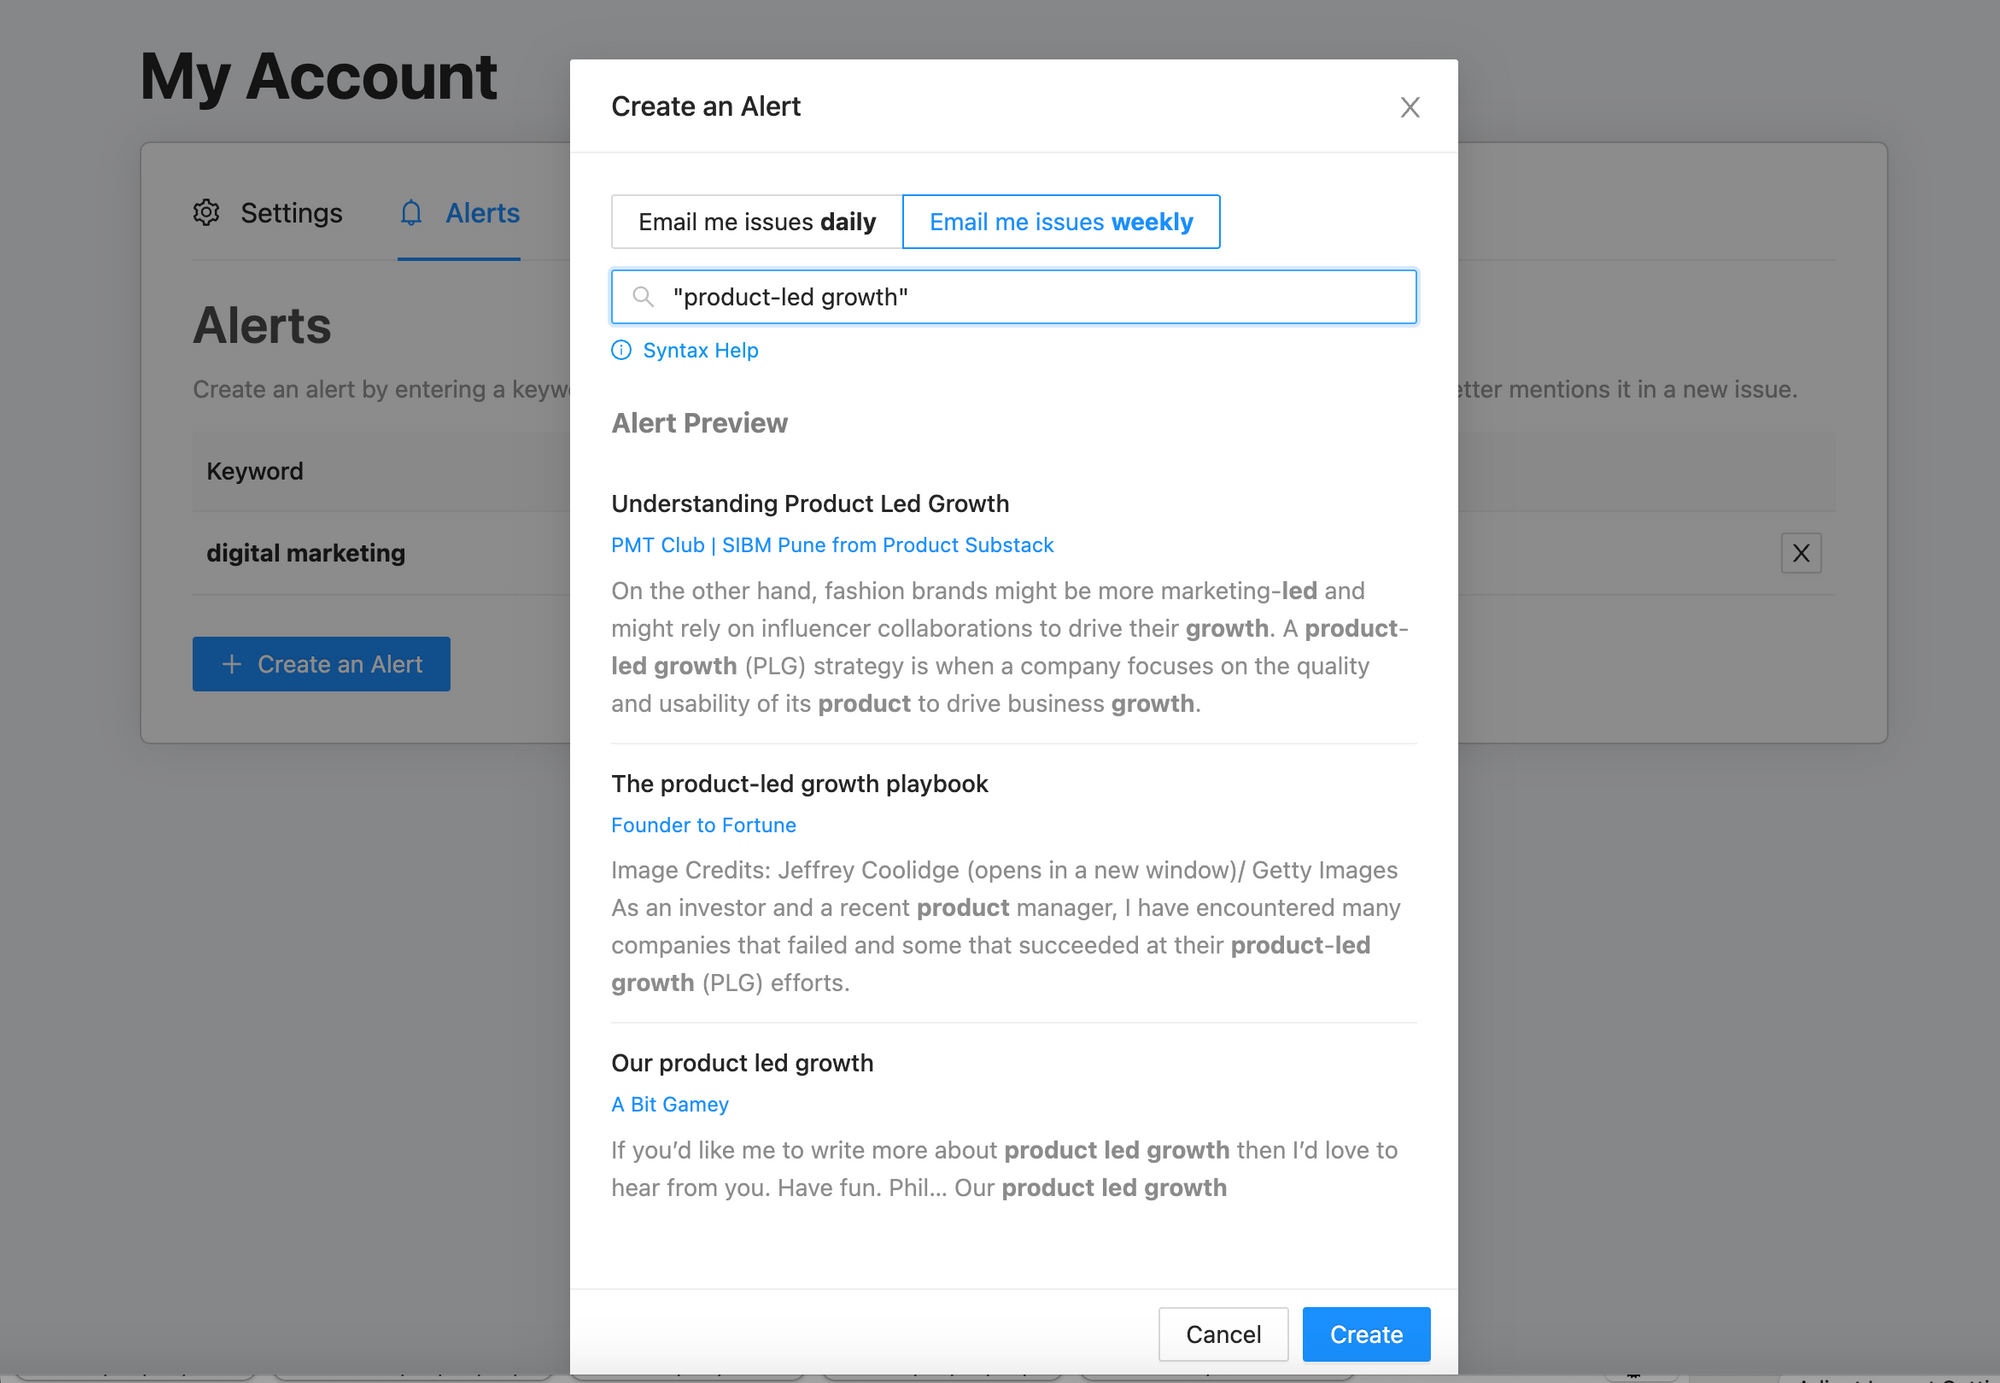Click the Create an Alert button
The height and width of the screenshot is (1383, 2000).
tap(321, 664)
